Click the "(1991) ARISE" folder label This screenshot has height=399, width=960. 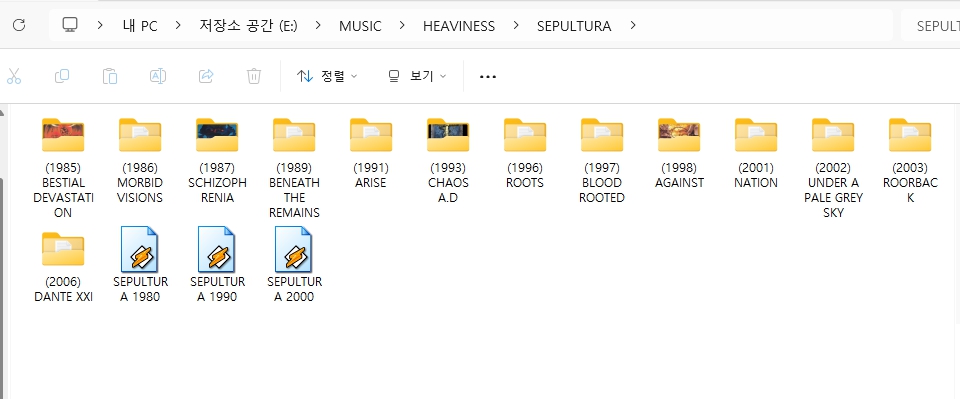(x=371, y=175)
